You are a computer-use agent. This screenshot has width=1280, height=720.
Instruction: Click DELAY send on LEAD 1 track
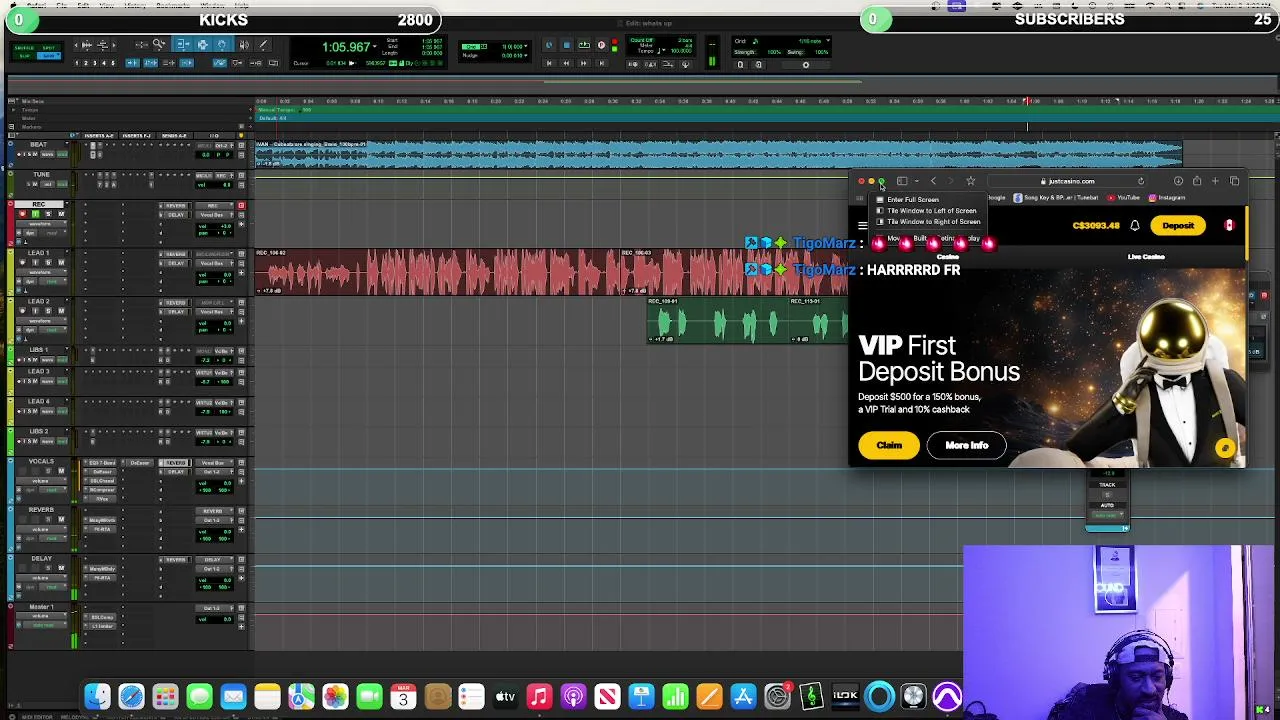[x=175, y=263]
